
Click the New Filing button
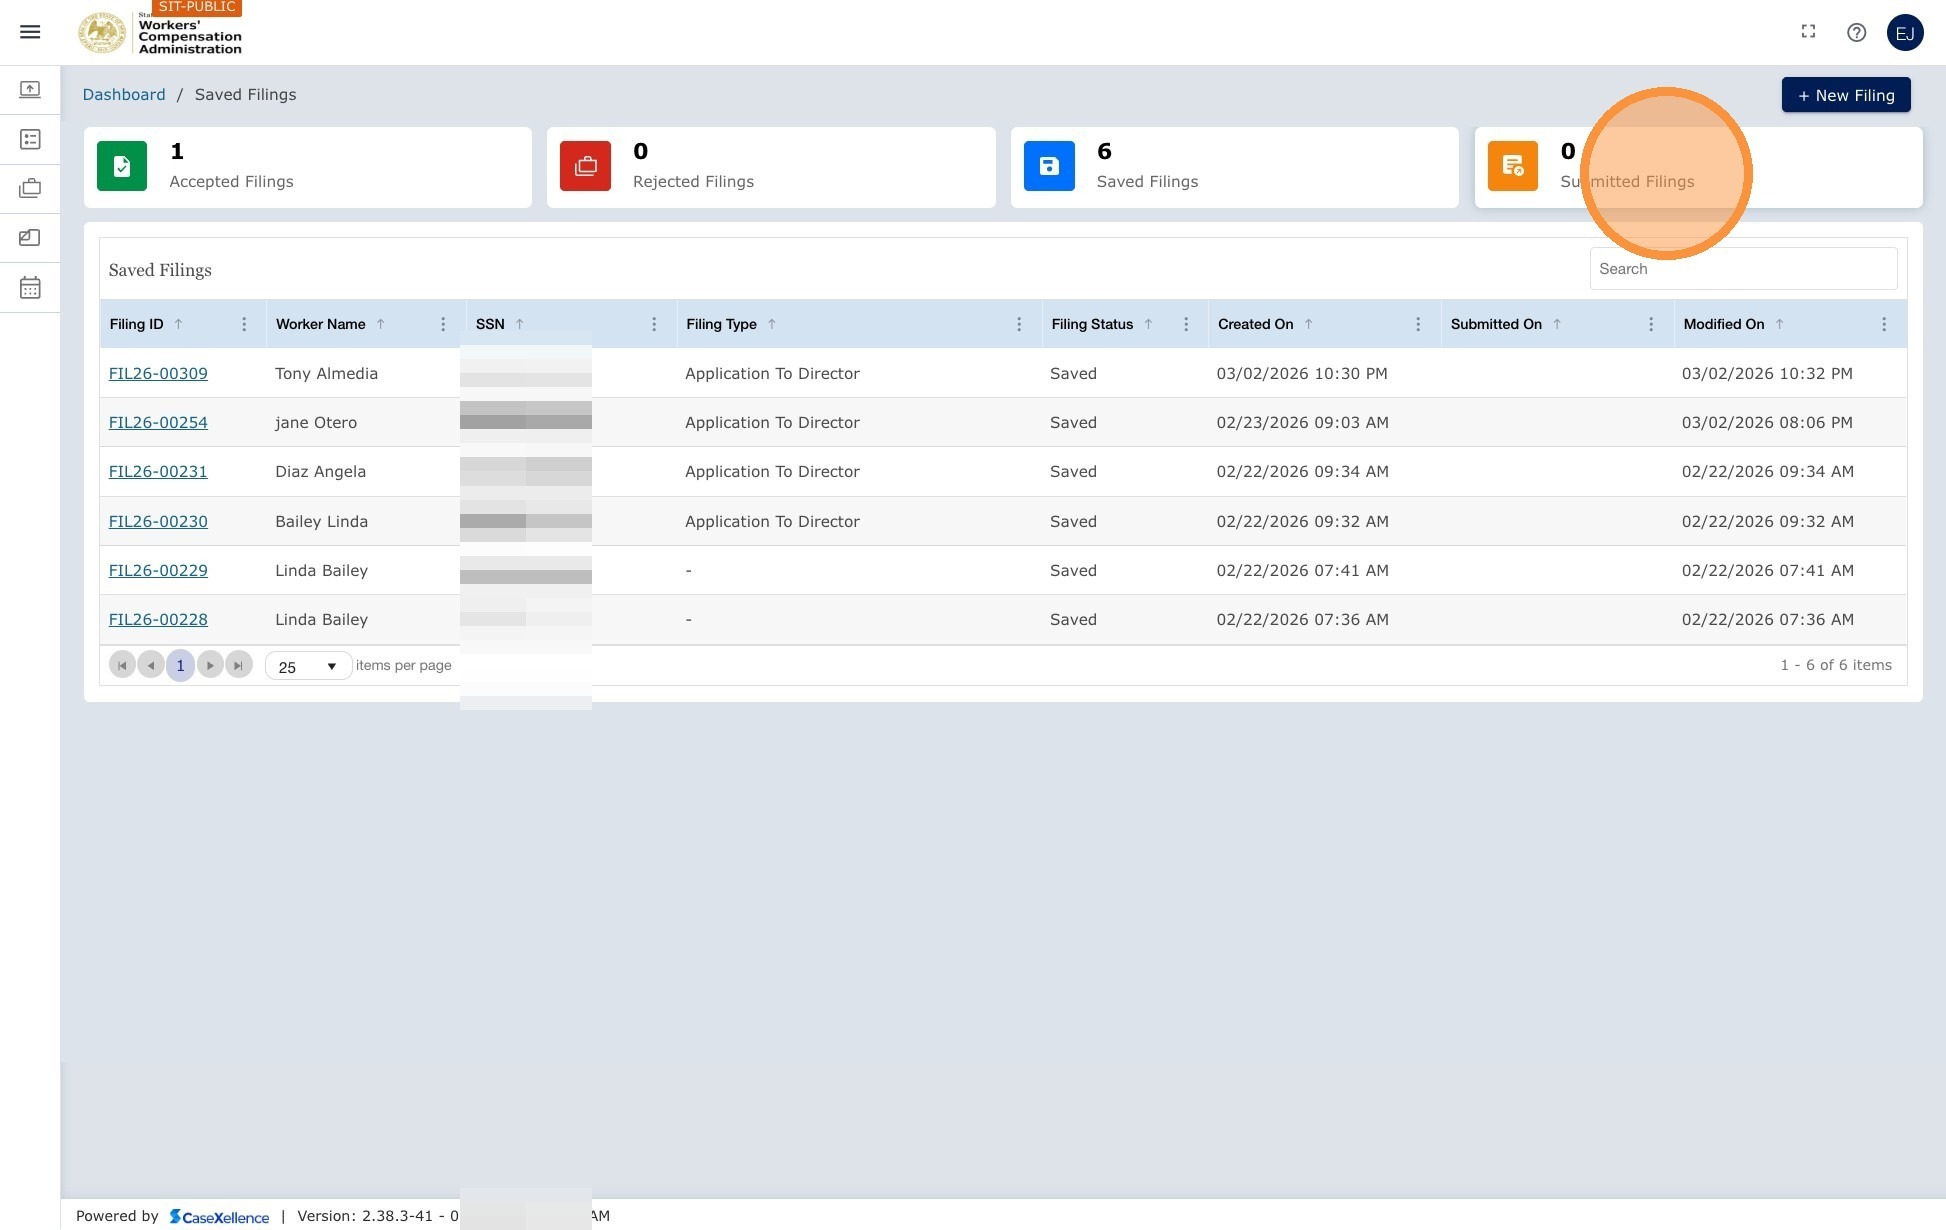(x=1846, y=95)
